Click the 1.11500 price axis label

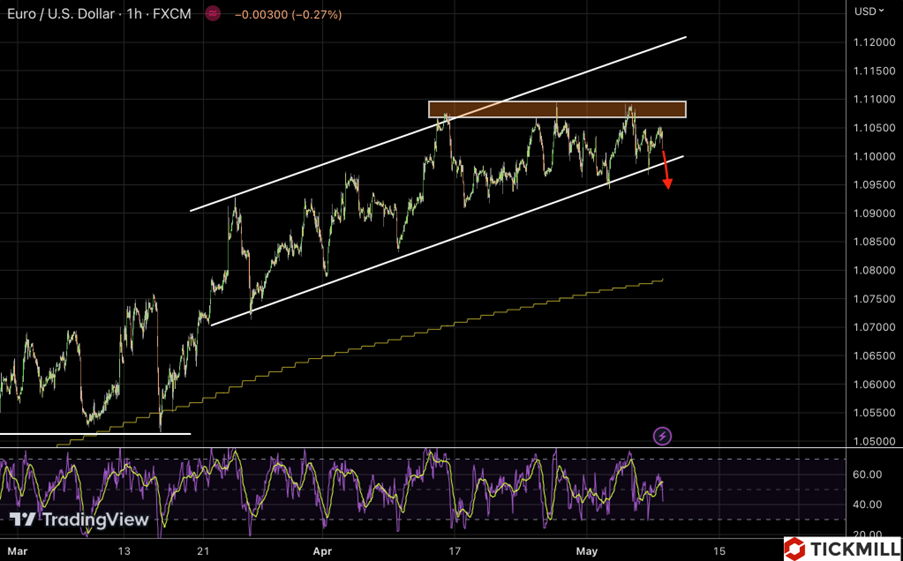[874, 71]
